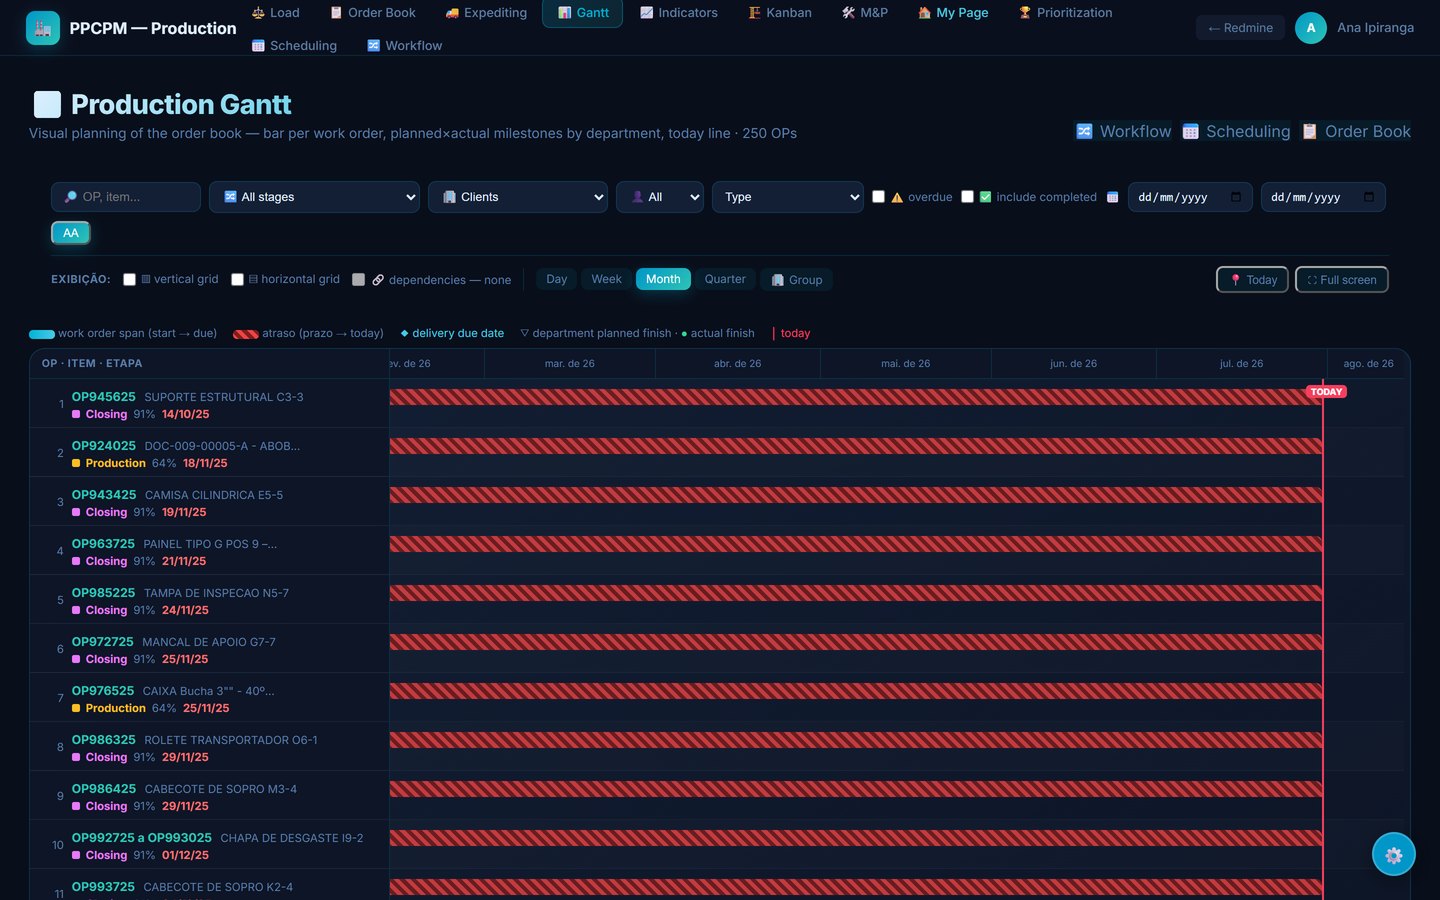Click the OP992725 a OP993025 link
This screenshot has width=1440, height=900.
[x=142, y=838]
